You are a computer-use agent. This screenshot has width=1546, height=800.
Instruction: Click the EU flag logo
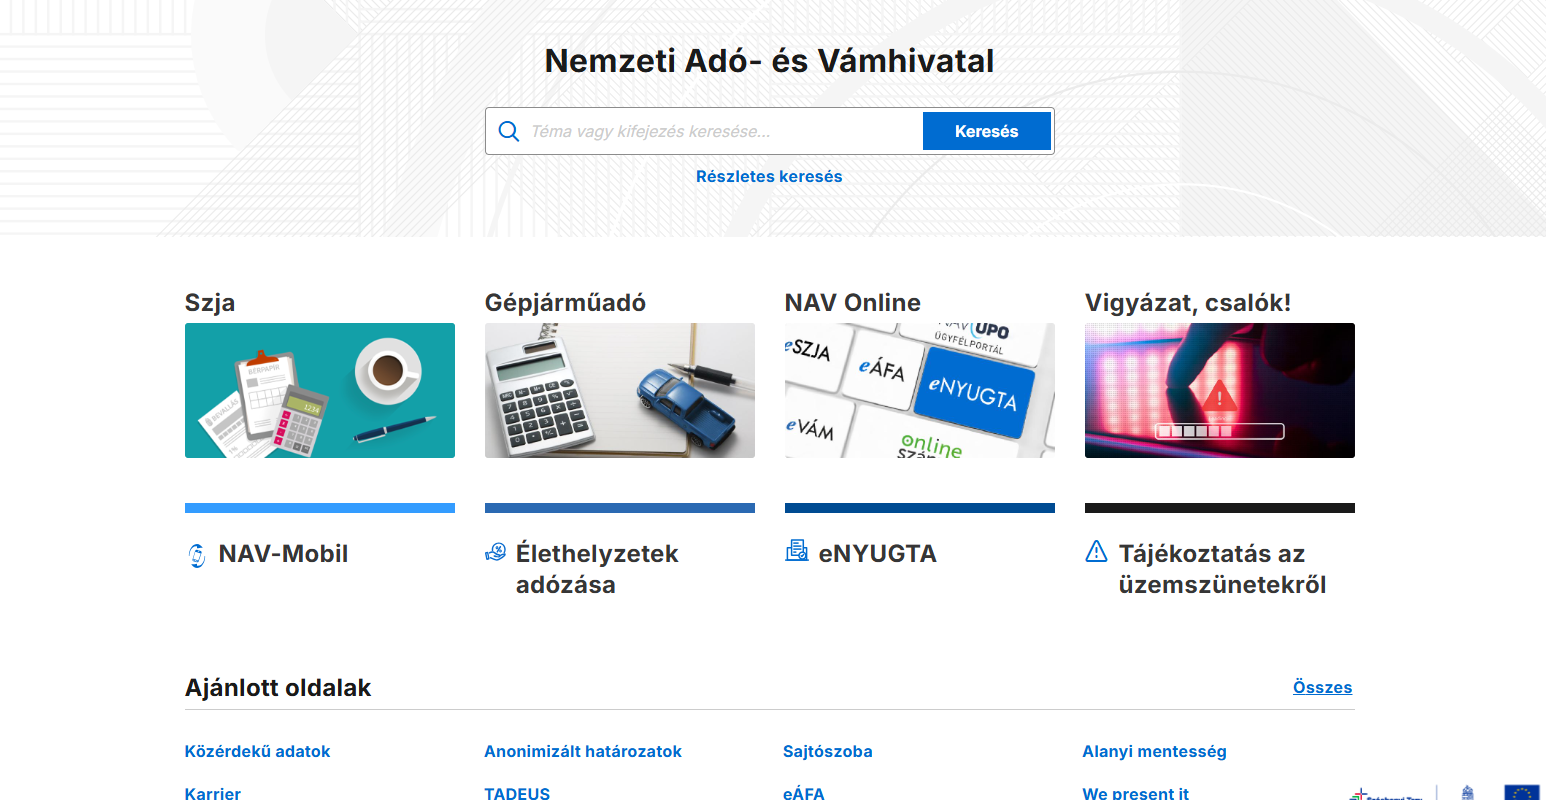1522,792
